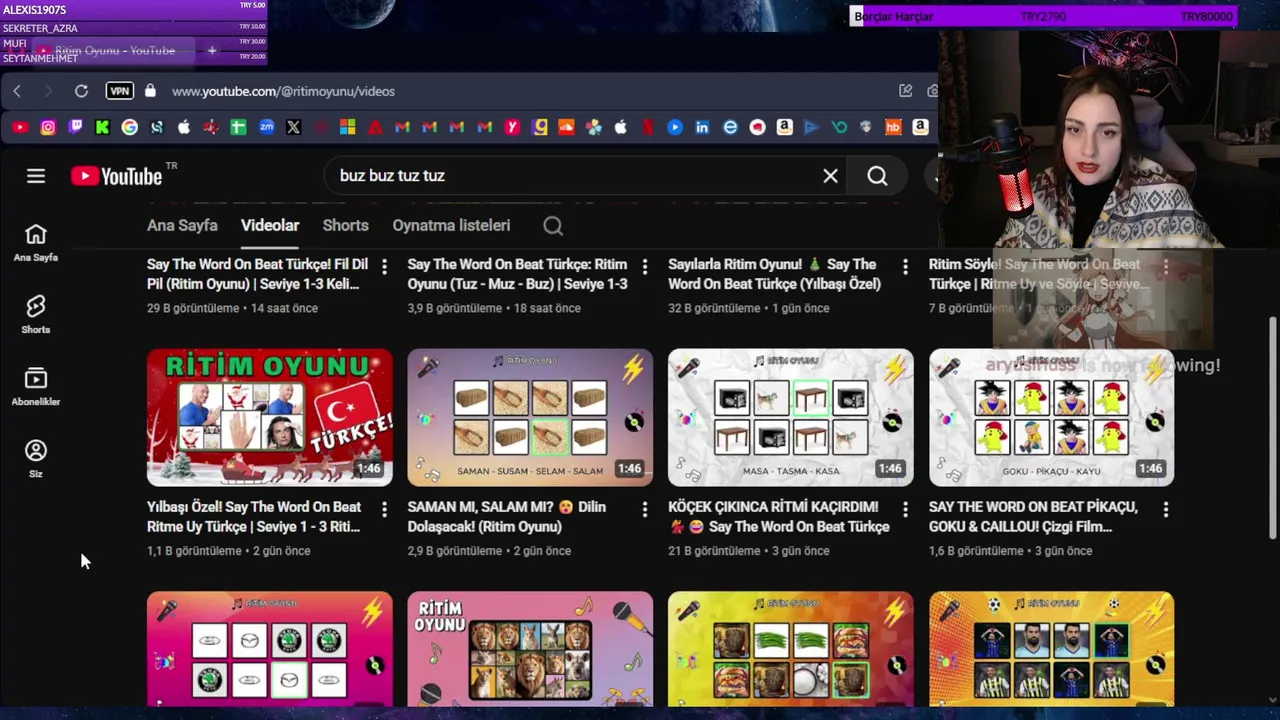
Task: Open the Zoom bookmark
Action: 266,127
